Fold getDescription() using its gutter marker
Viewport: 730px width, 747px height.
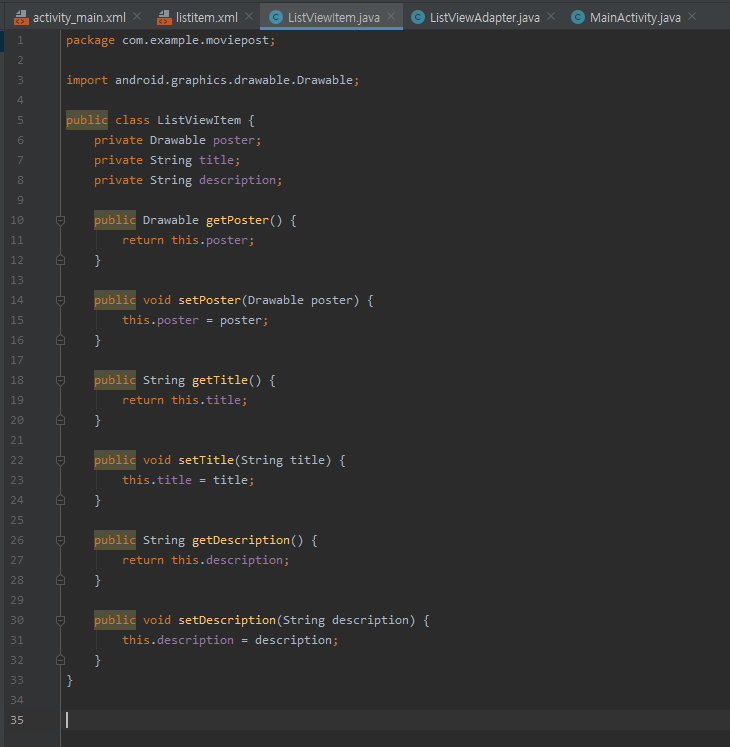pos(60,540)
